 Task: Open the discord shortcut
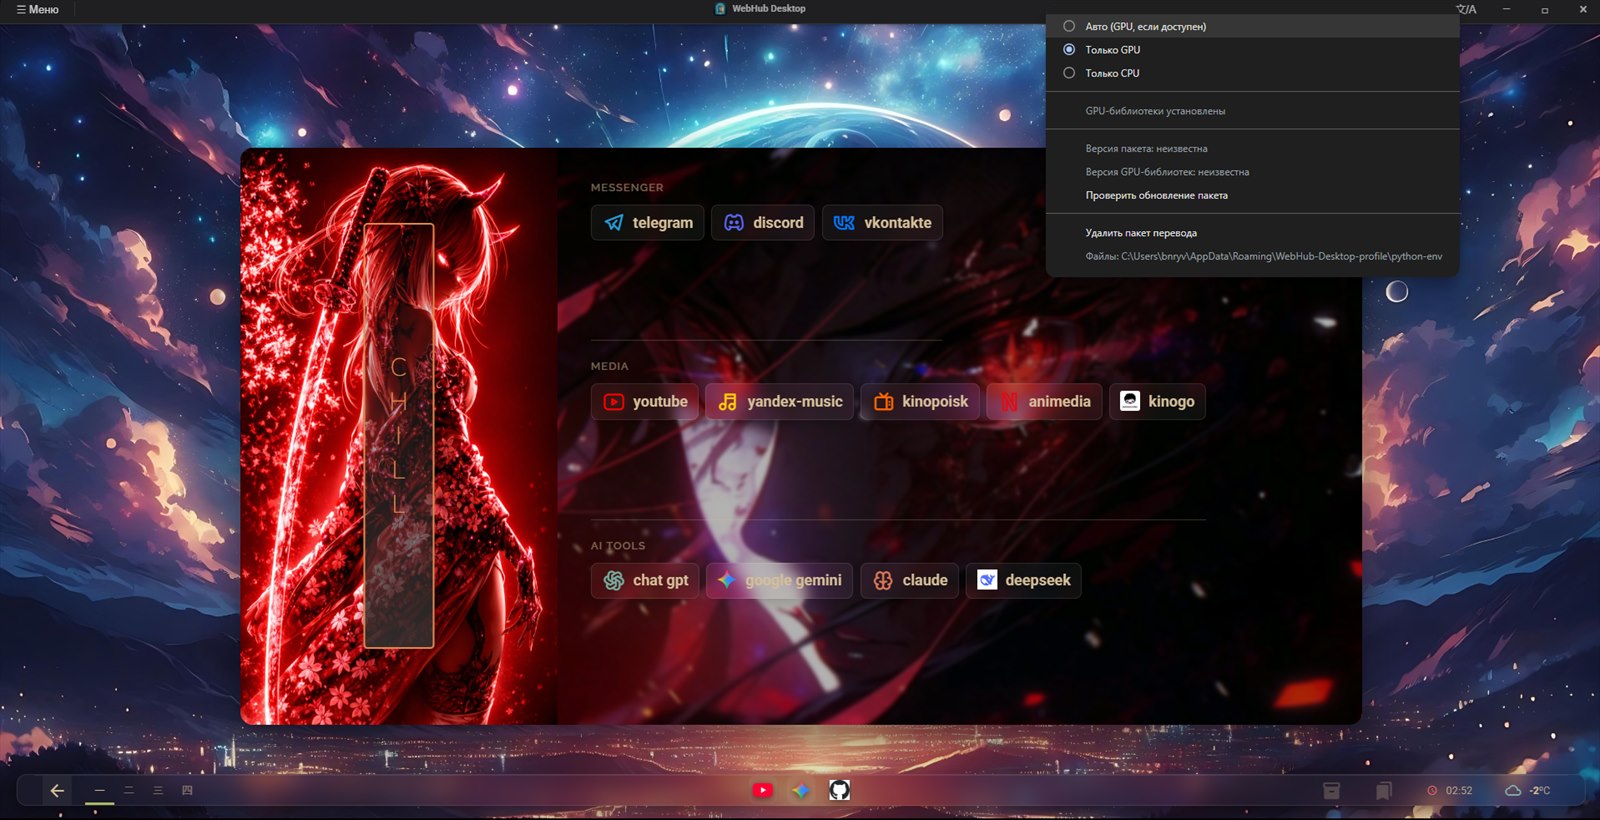coord(763,222)
